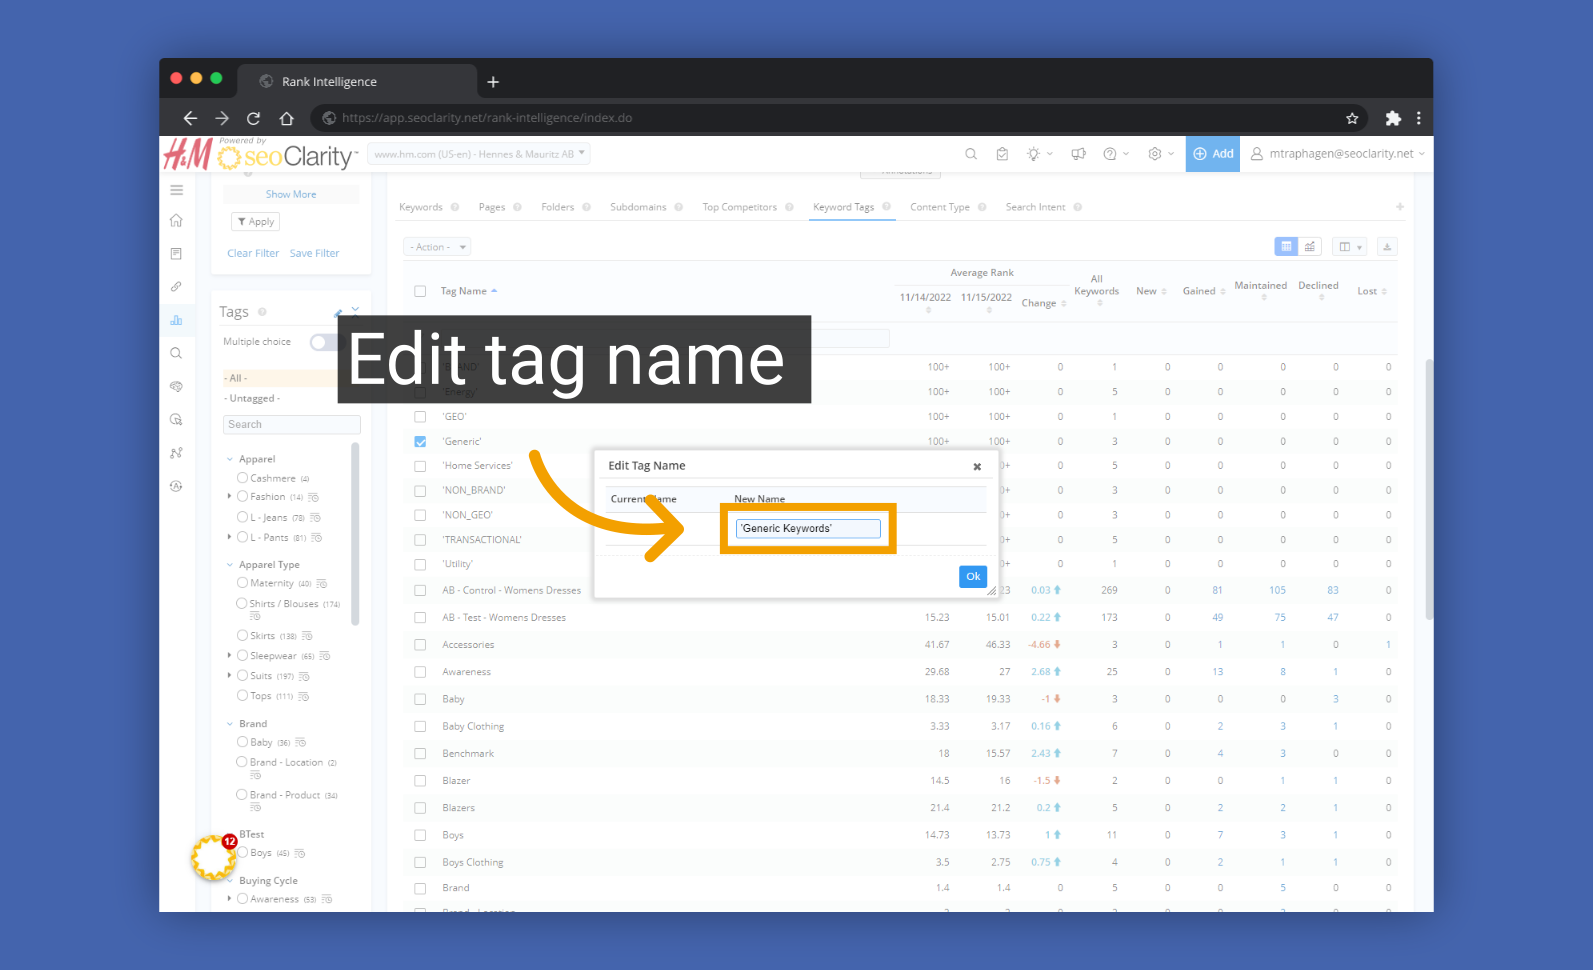
Task: Click the Save Filter link
Action: click(315, 254)
